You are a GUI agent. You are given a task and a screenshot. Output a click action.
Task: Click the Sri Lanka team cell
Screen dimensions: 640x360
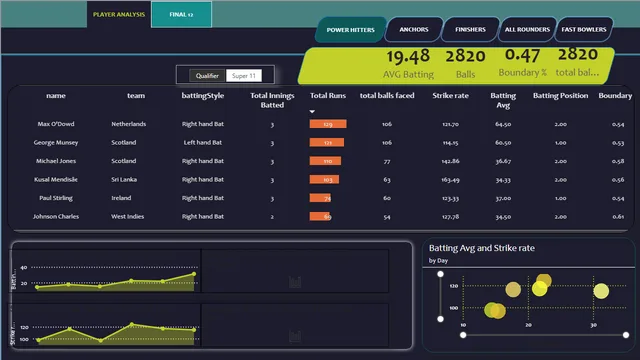(124, 180)
